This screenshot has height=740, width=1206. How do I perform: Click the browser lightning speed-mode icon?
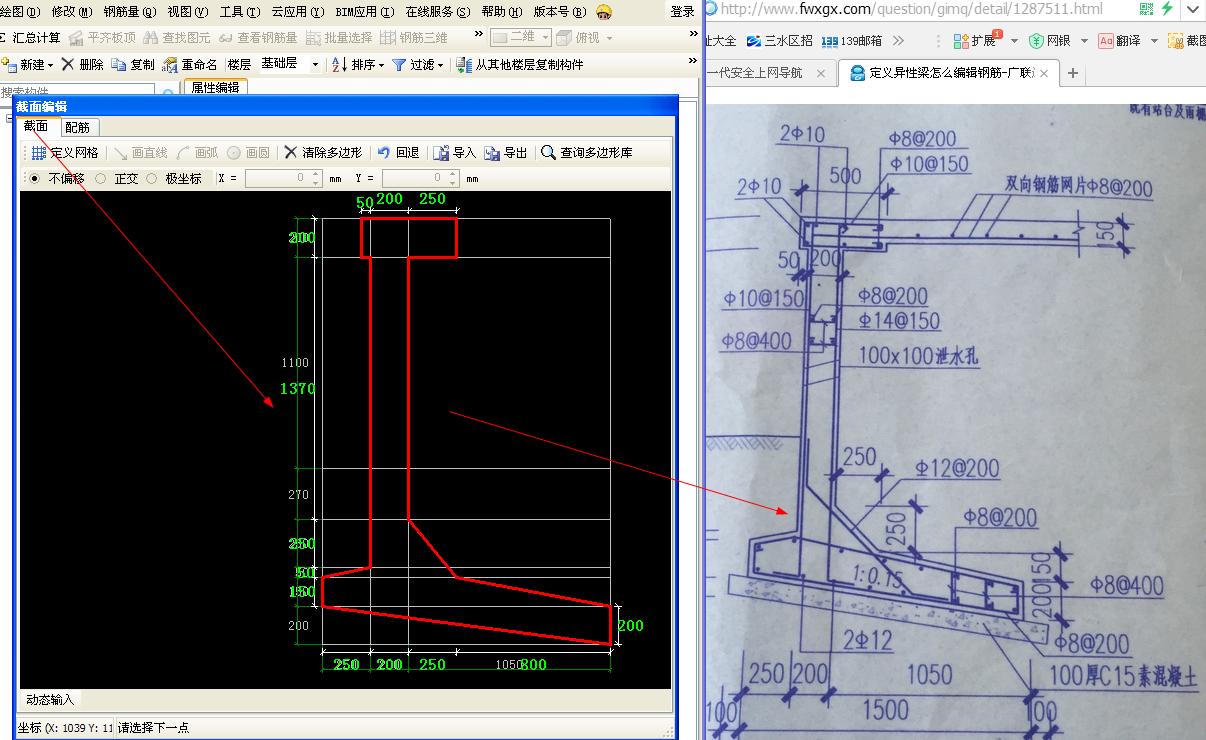[x=1166, y=9]
